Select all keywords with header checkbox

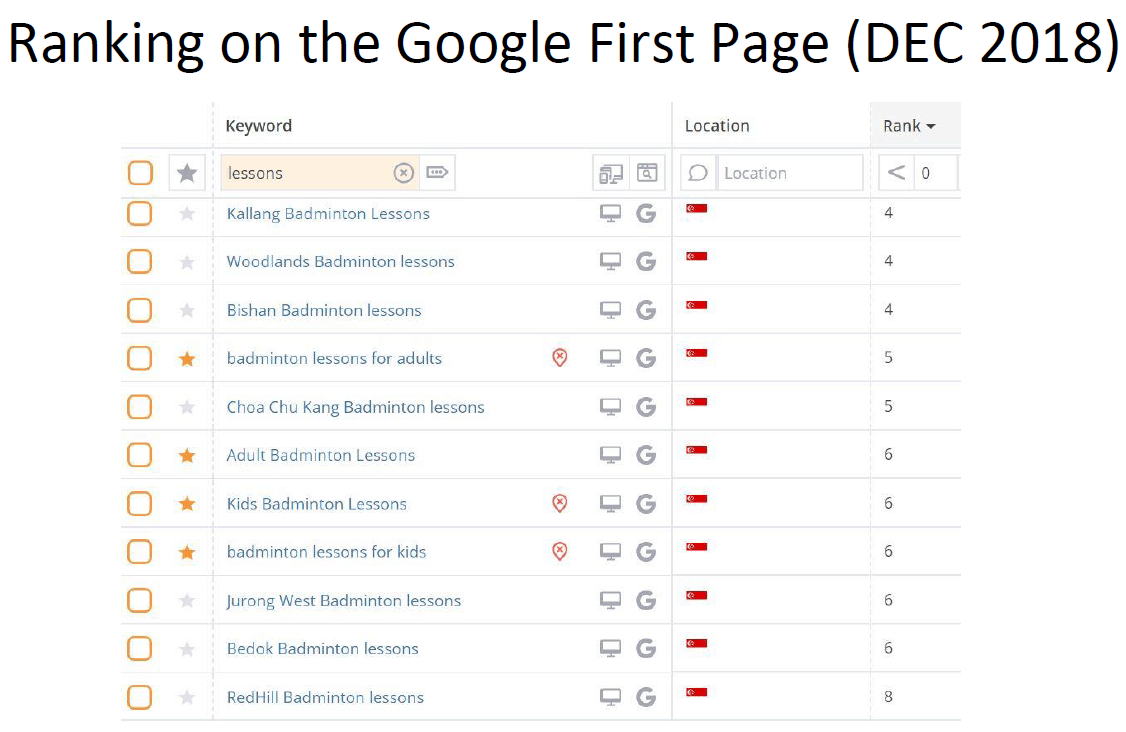point(140,173)
